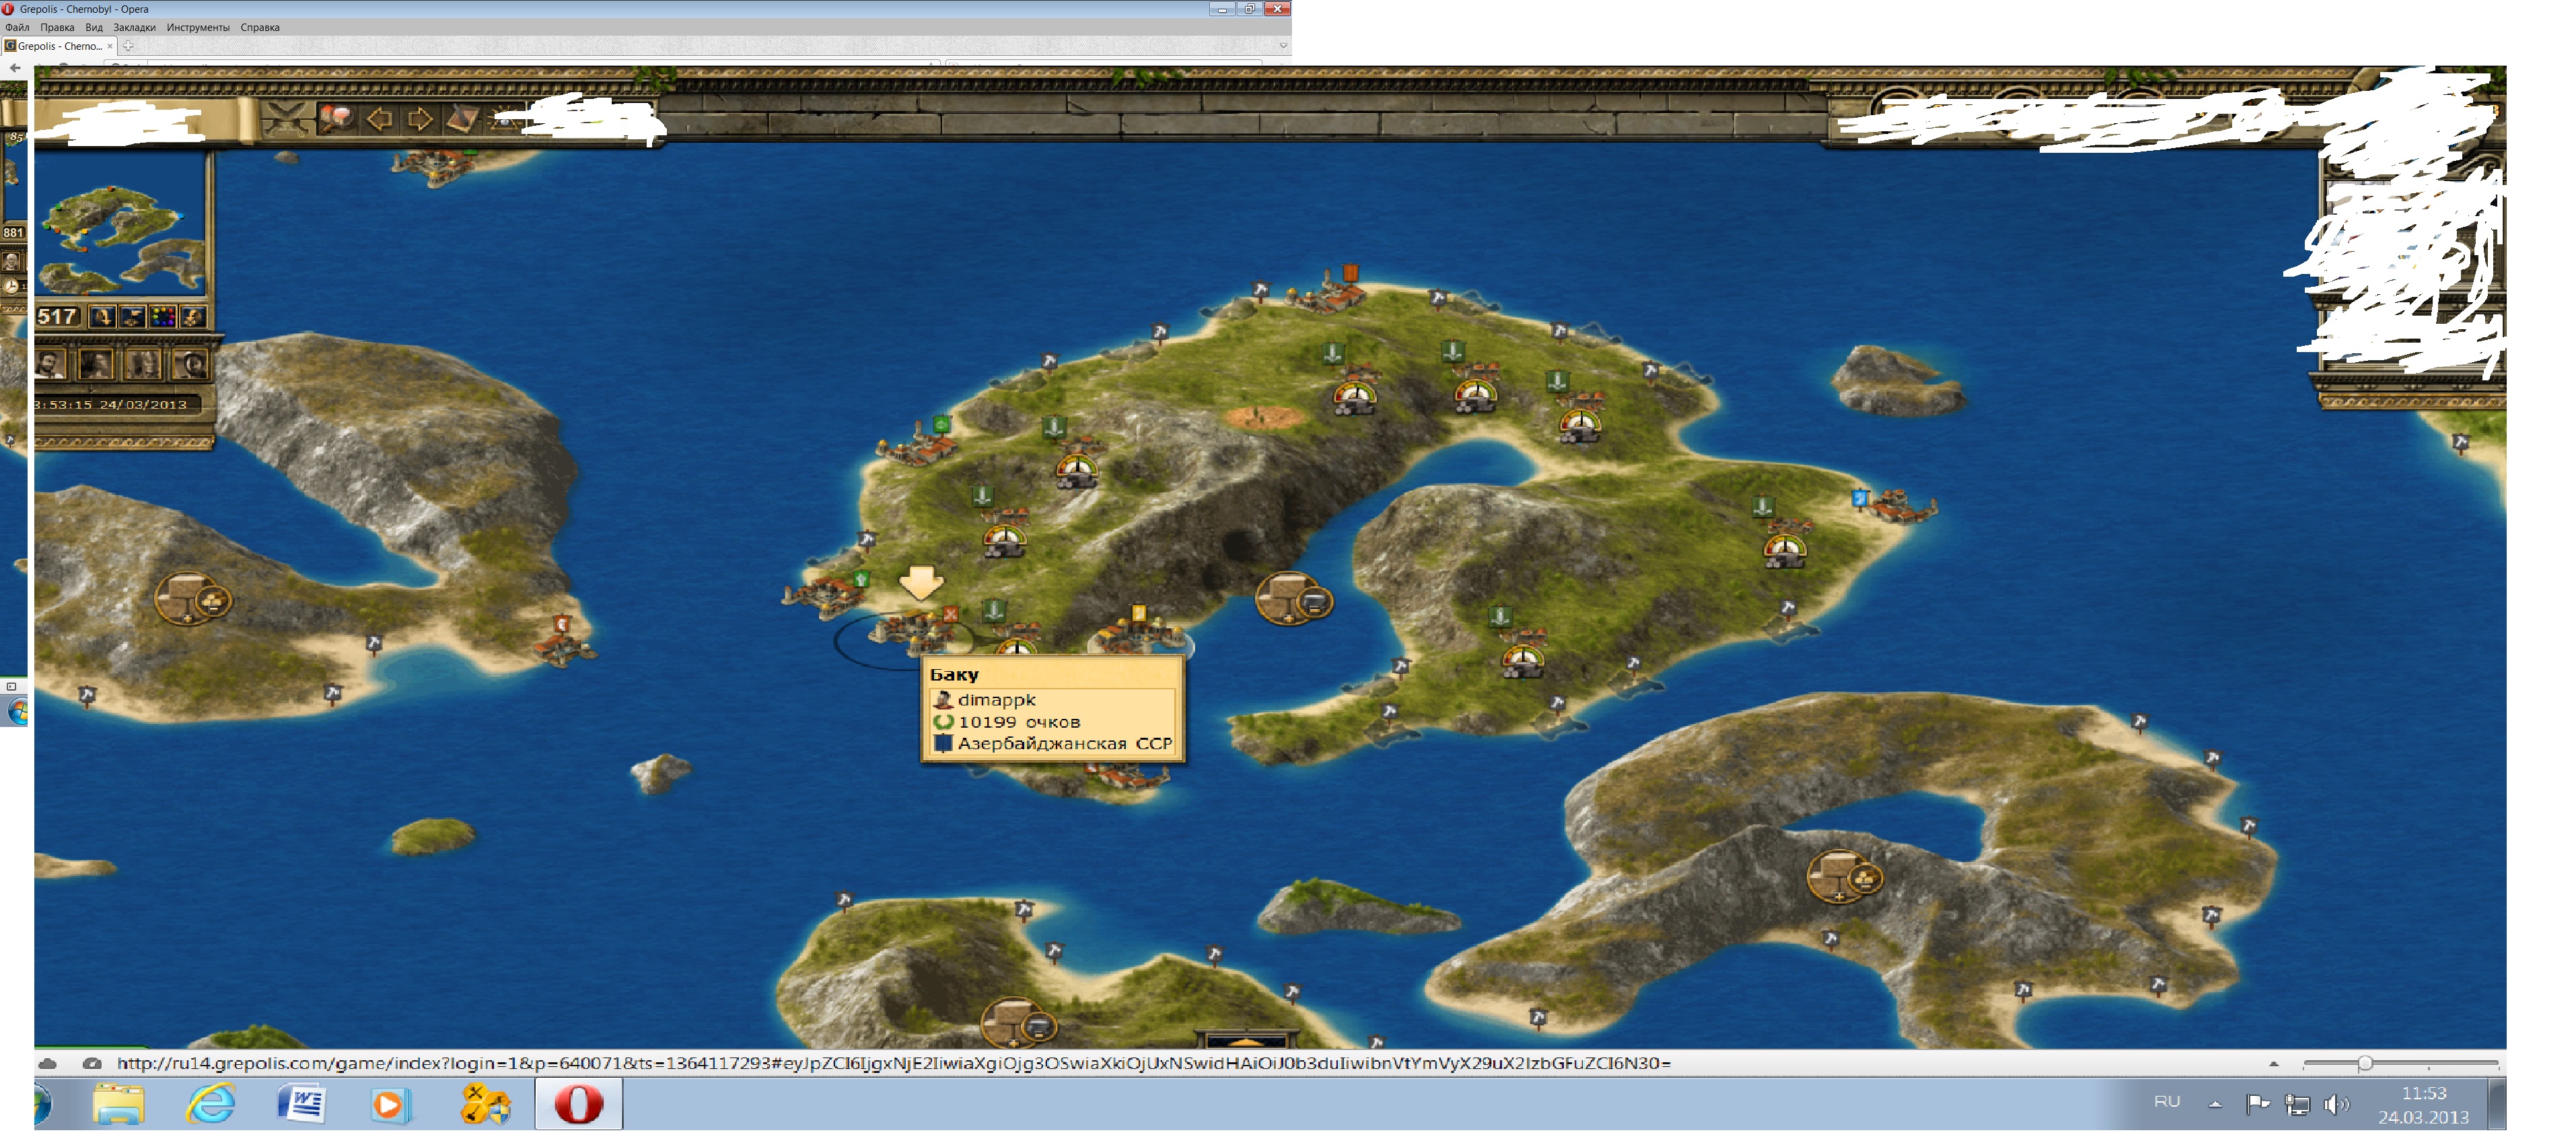
Task: Click the 10199 очков line in tooltip
Action: pyautogui.click(x=1019, y=722)
